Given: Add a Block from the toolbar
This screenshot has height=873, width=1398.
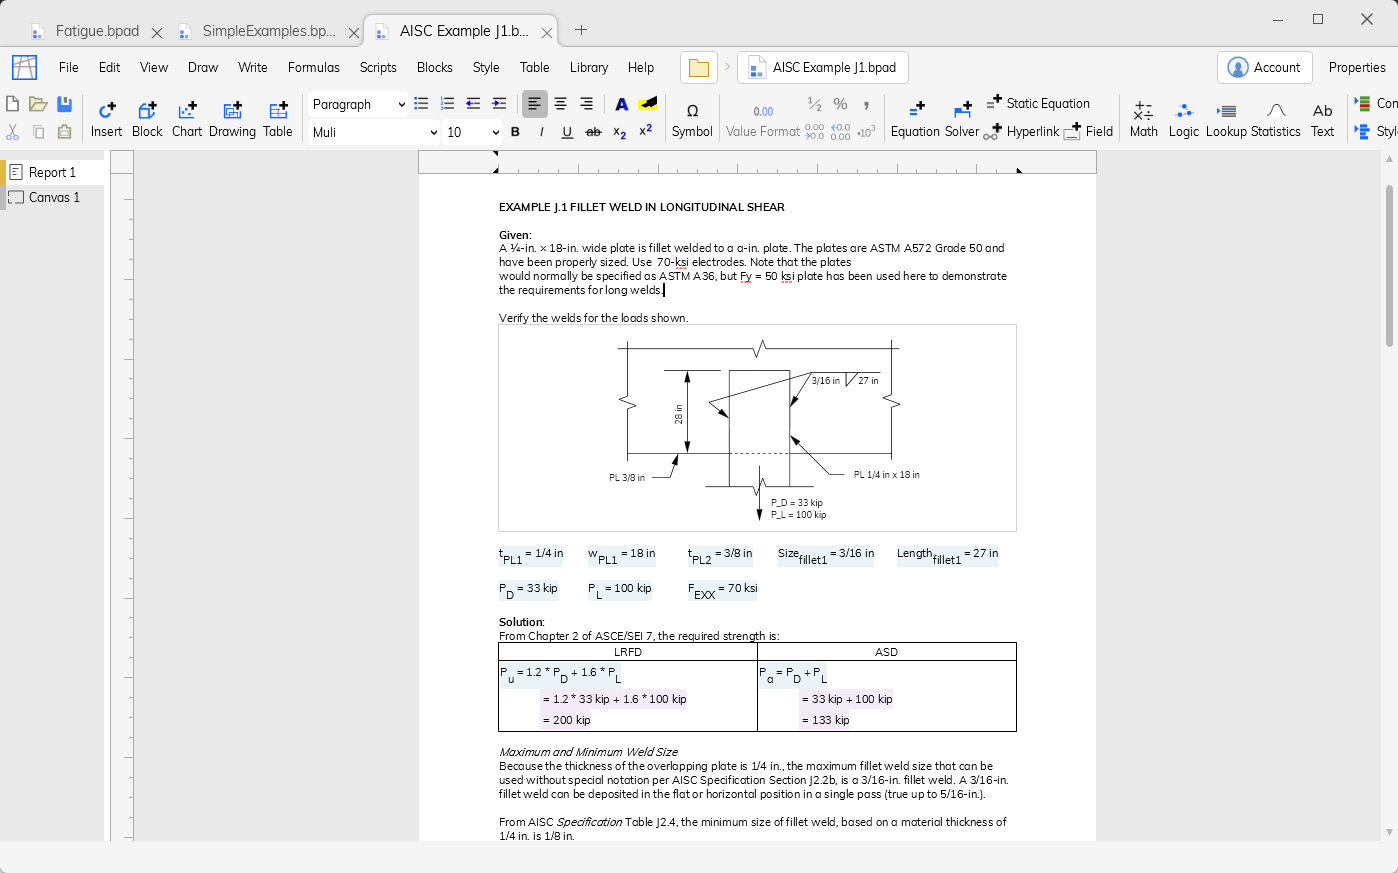Looking at the screenshot, I should coord(147,118).
